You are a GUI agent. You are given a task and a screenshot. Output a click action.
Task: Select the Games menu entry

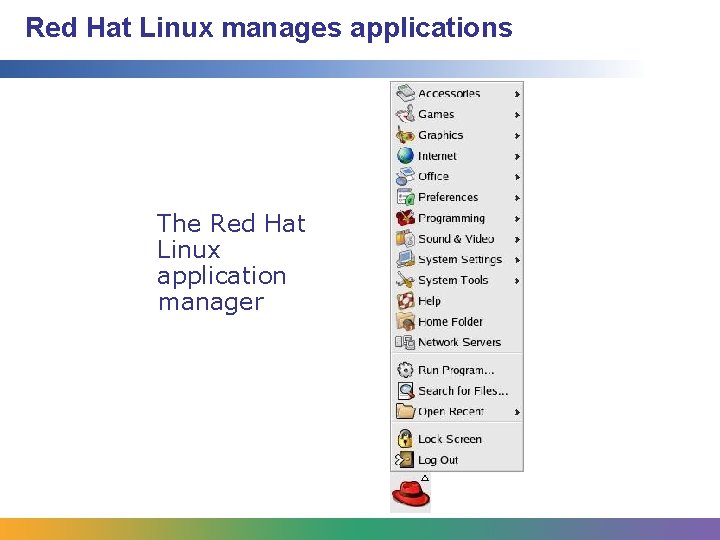pyautogui.click(x=457, y=114)
